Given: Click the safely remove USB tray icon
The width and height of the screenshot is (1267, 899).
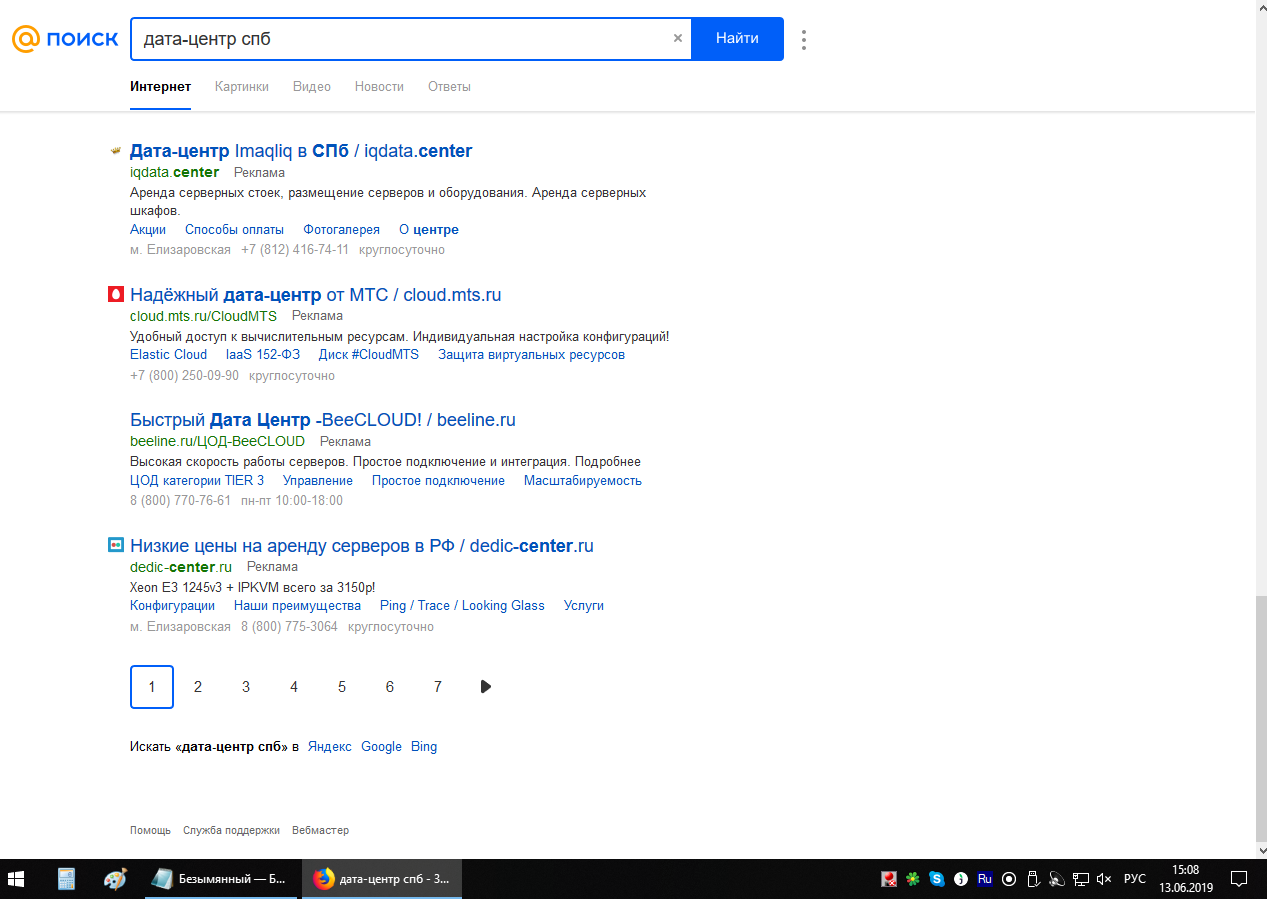Looking at the screenshot, I should (x=1033, y=879).
